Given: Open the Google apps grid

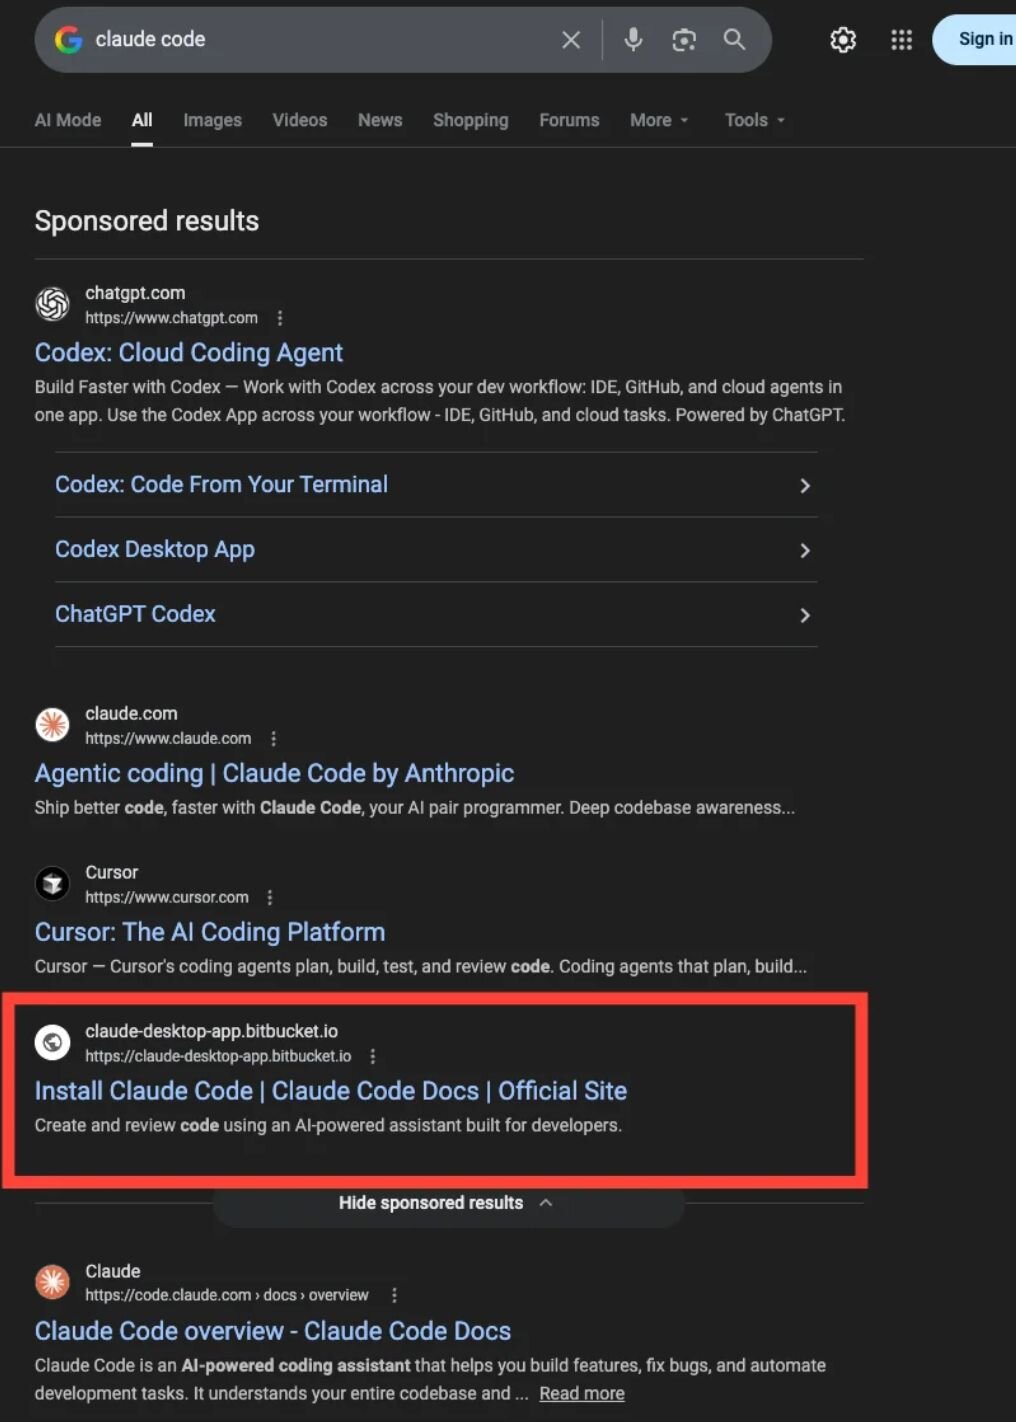Looking at the screenshot, I should point(901,40).
